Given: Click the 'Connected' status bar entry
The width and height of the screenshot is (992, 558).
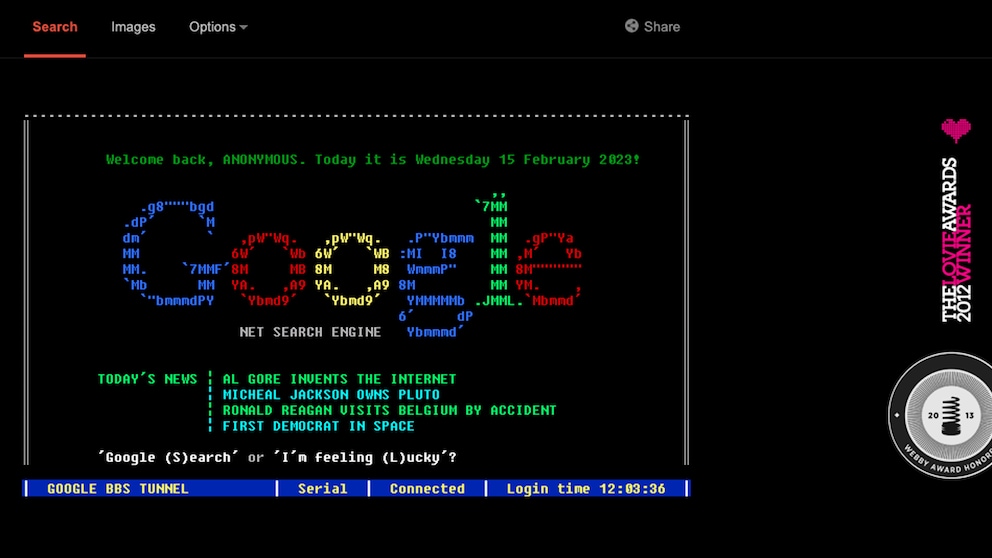Looking at the screenshot, I should pyautogui.click(x=427, y=489).
